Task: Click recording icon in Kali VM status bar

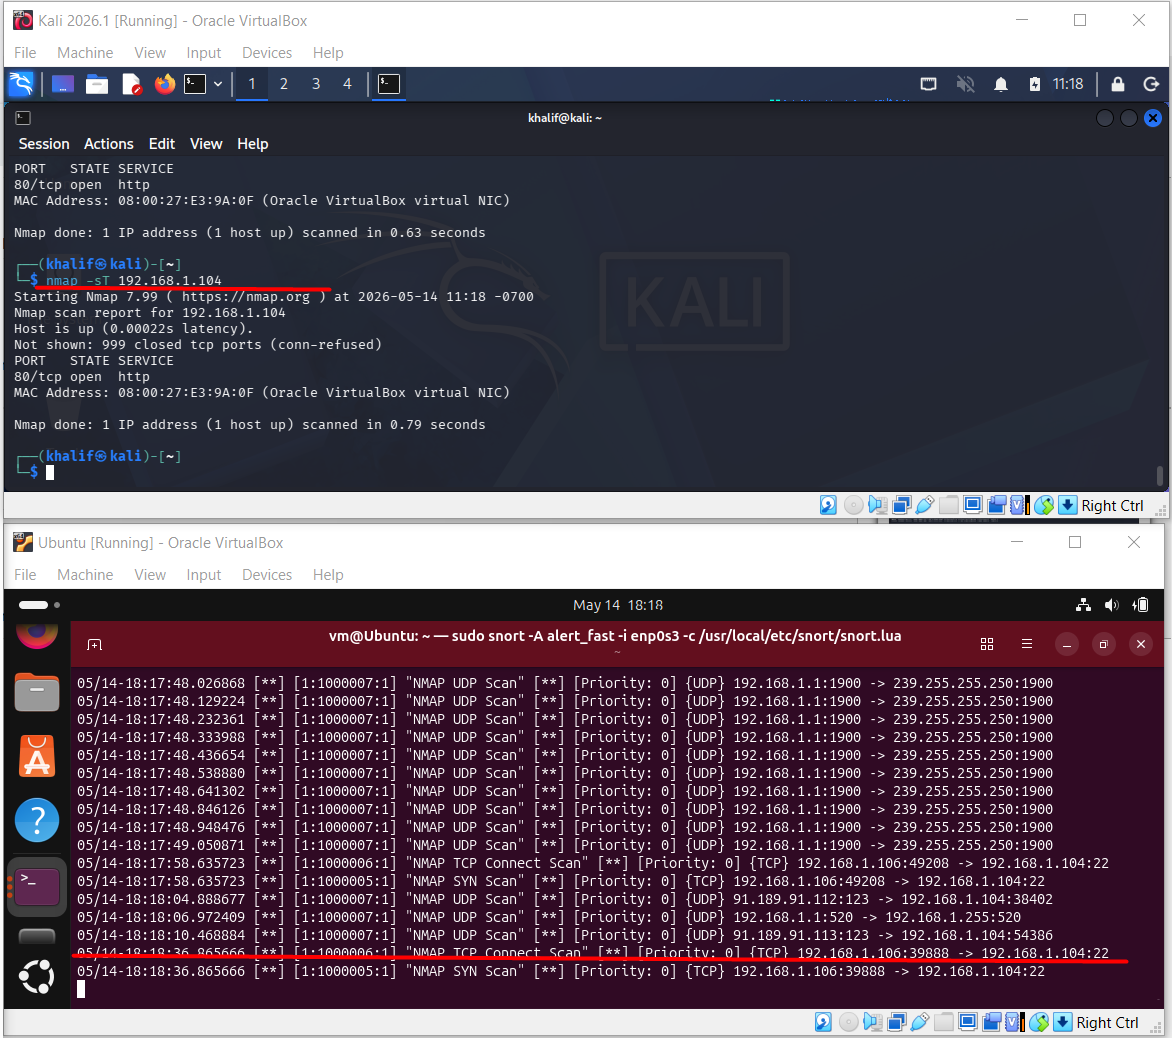Action: tap(996, 505)
